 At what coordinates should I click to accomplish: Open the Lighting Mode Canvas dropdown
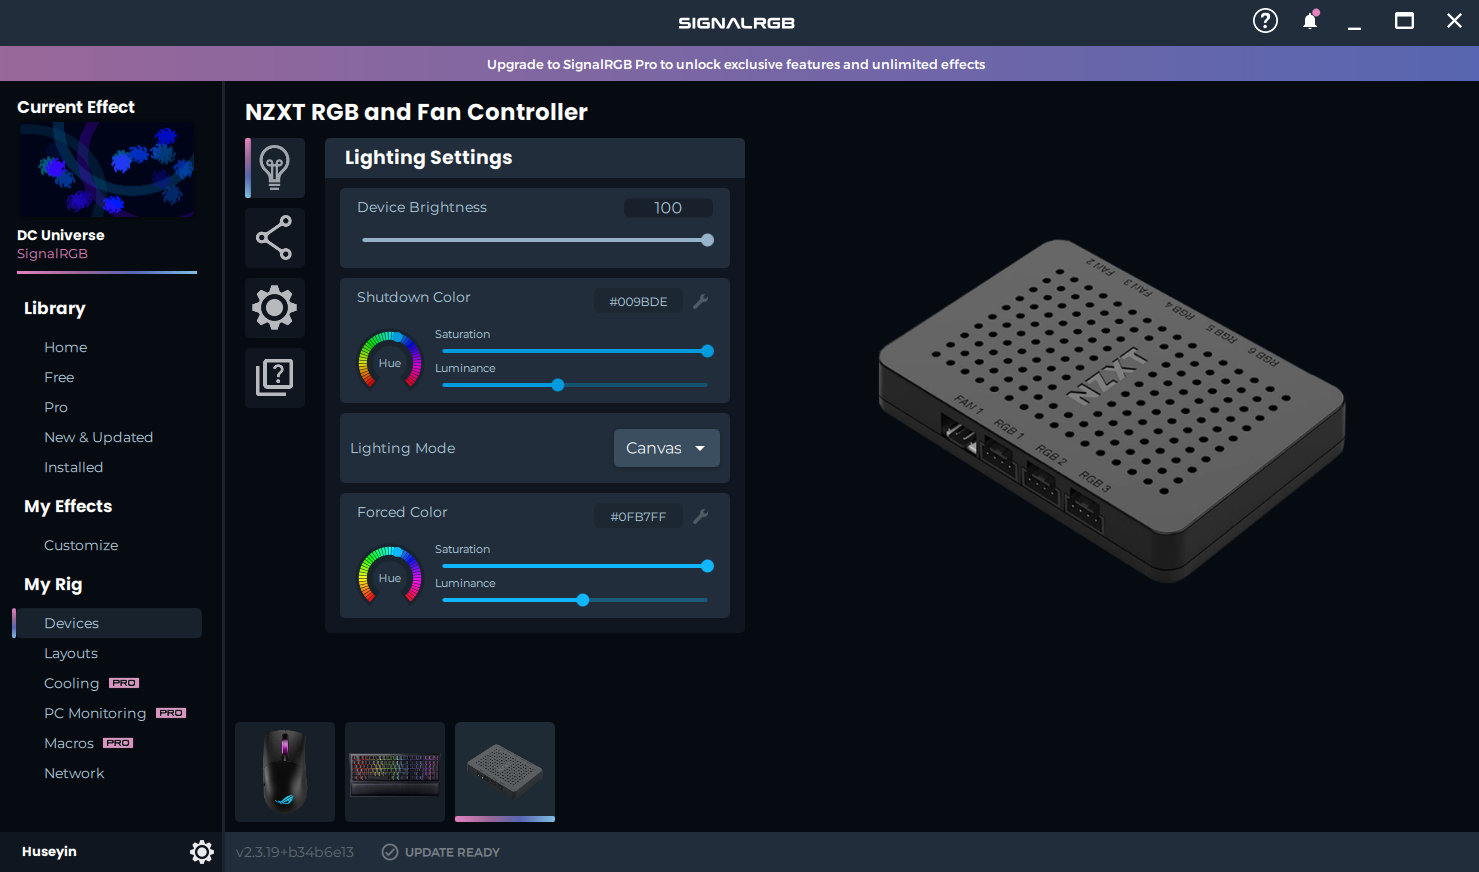point(667,448)
